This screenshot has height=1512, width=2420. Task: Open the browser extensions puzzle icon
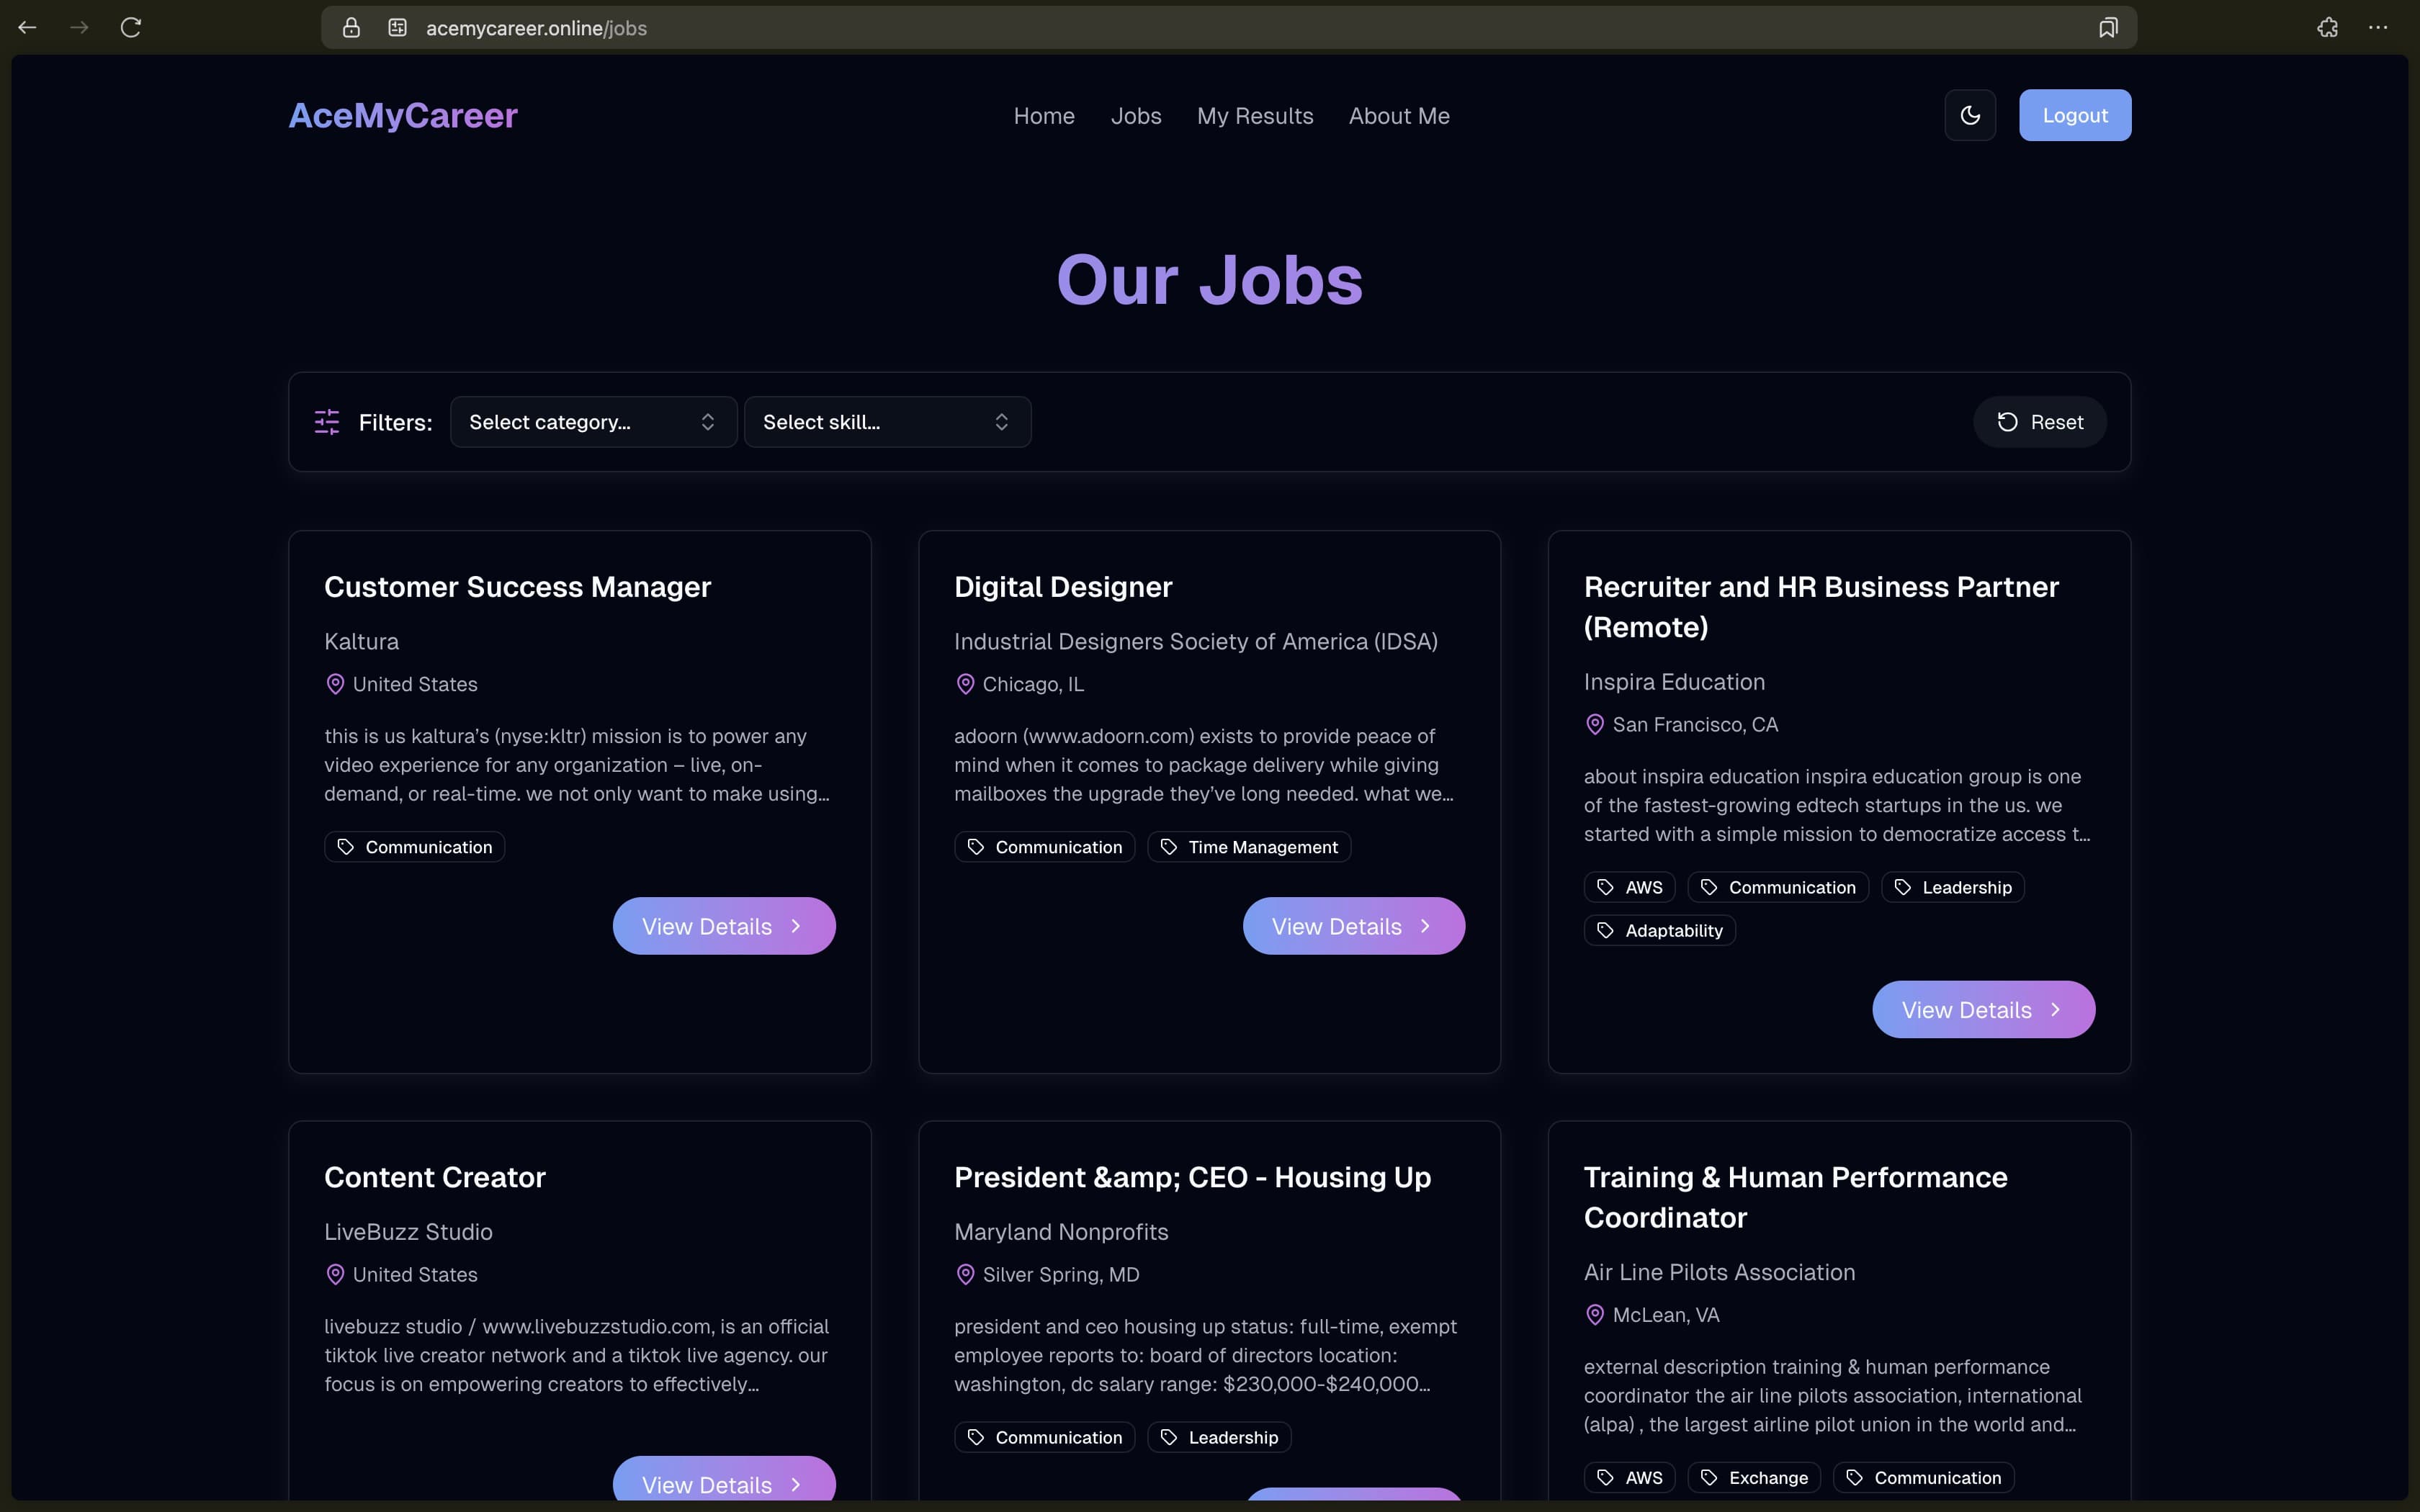tap(2327, 28)
